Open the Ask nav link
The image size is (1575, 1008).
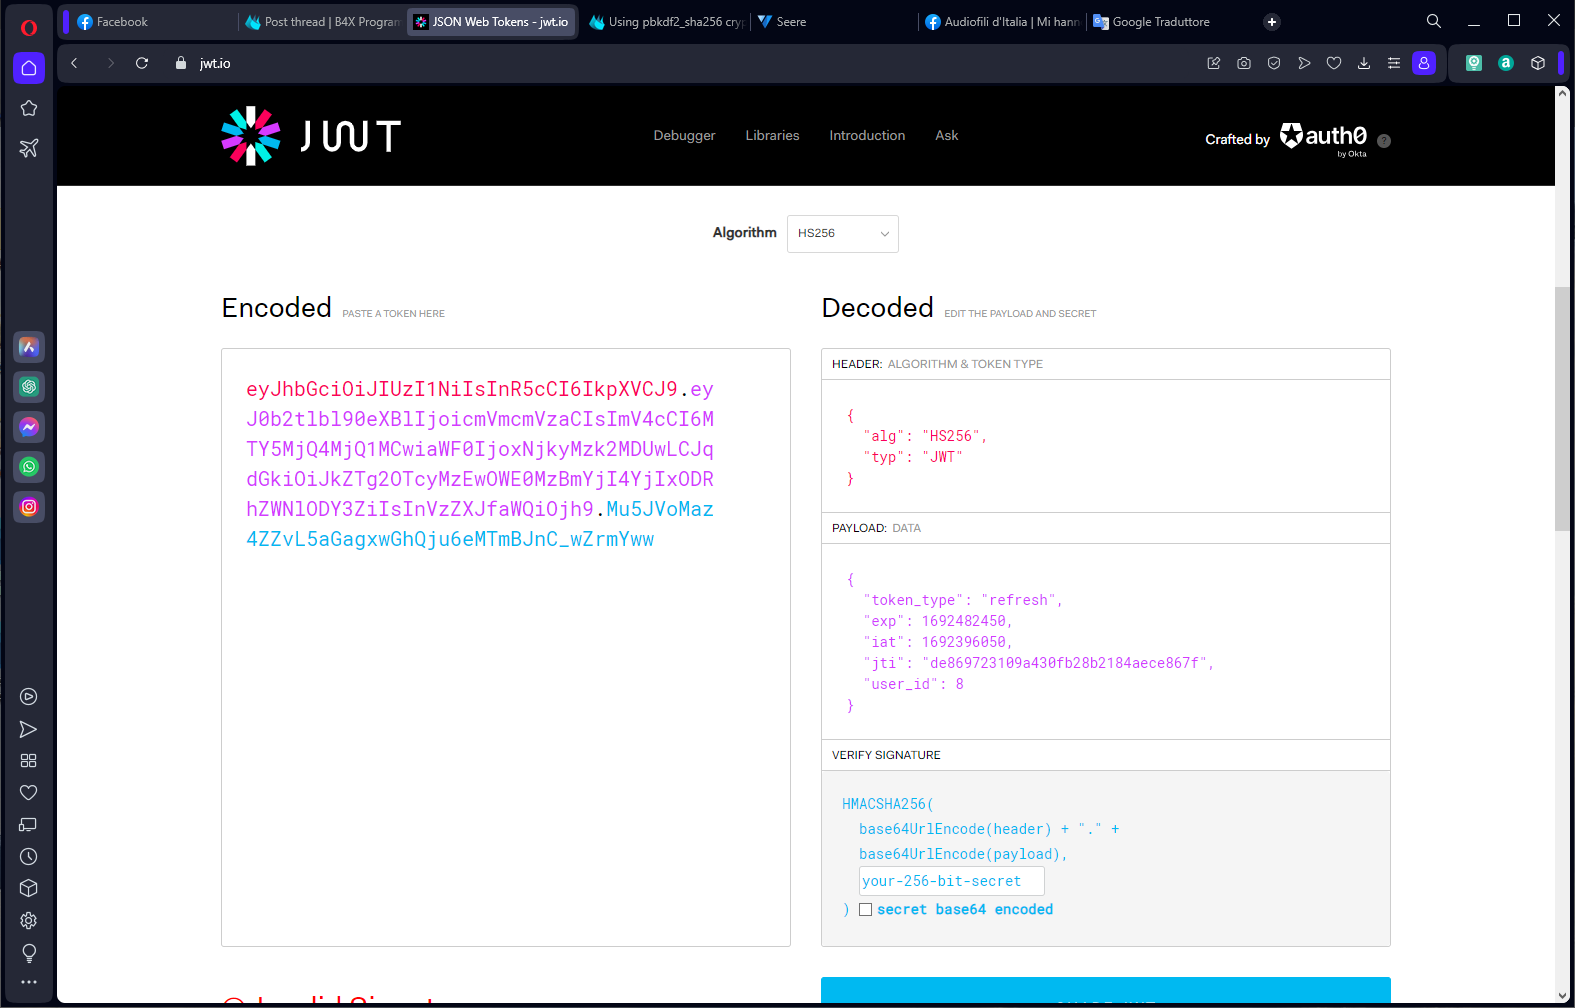tap(947, 136)
